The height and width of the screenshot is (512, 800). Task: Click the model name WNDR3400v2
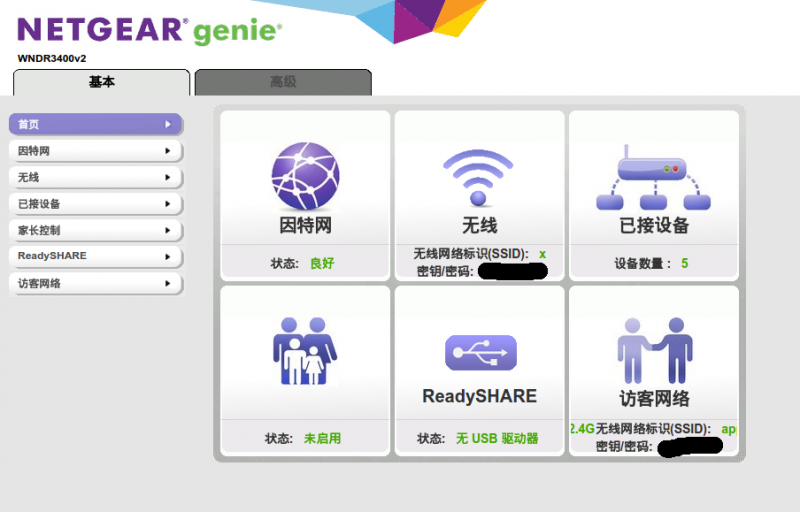point(52,59)
